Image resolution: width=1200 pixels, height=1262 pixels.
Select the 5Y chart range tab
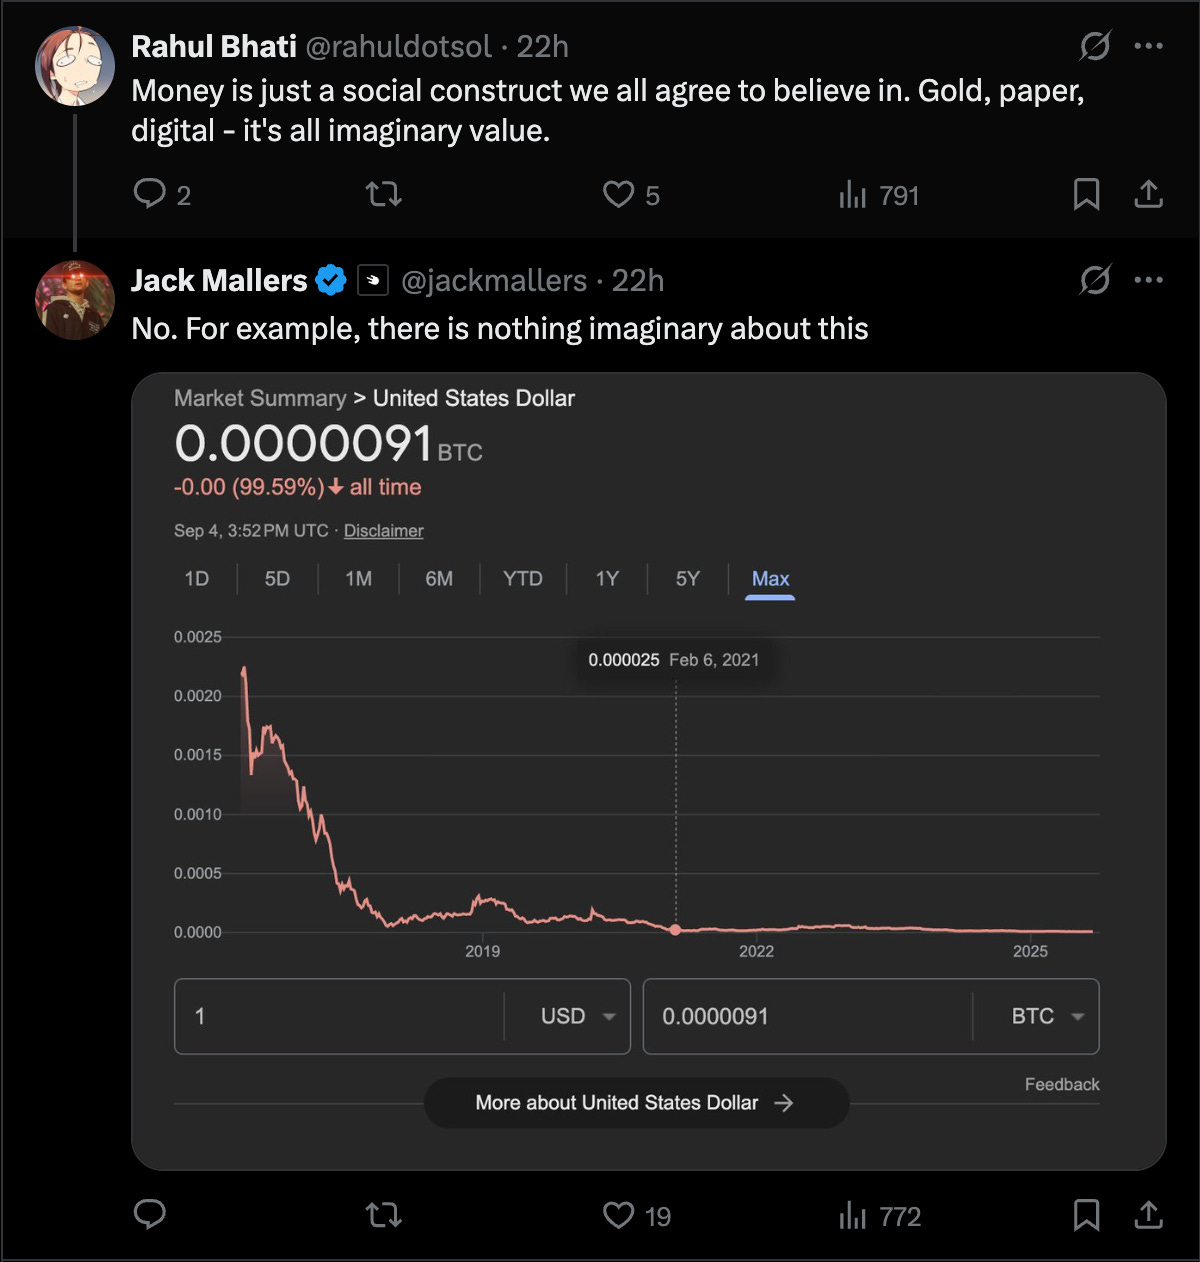[687, 578]
